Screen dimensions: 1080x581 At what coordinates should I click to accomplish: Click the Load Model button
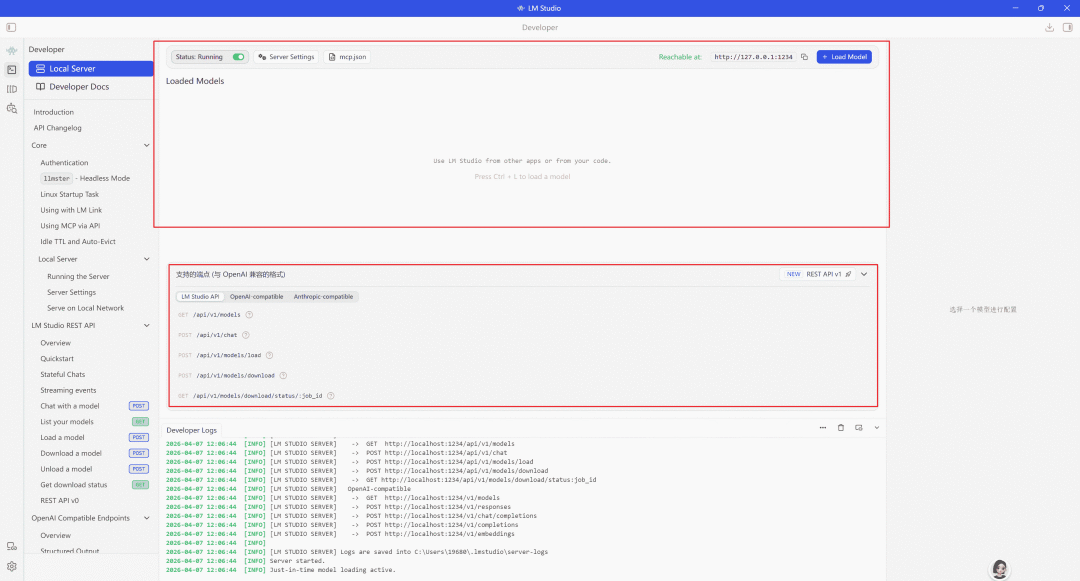pos(844,57)
